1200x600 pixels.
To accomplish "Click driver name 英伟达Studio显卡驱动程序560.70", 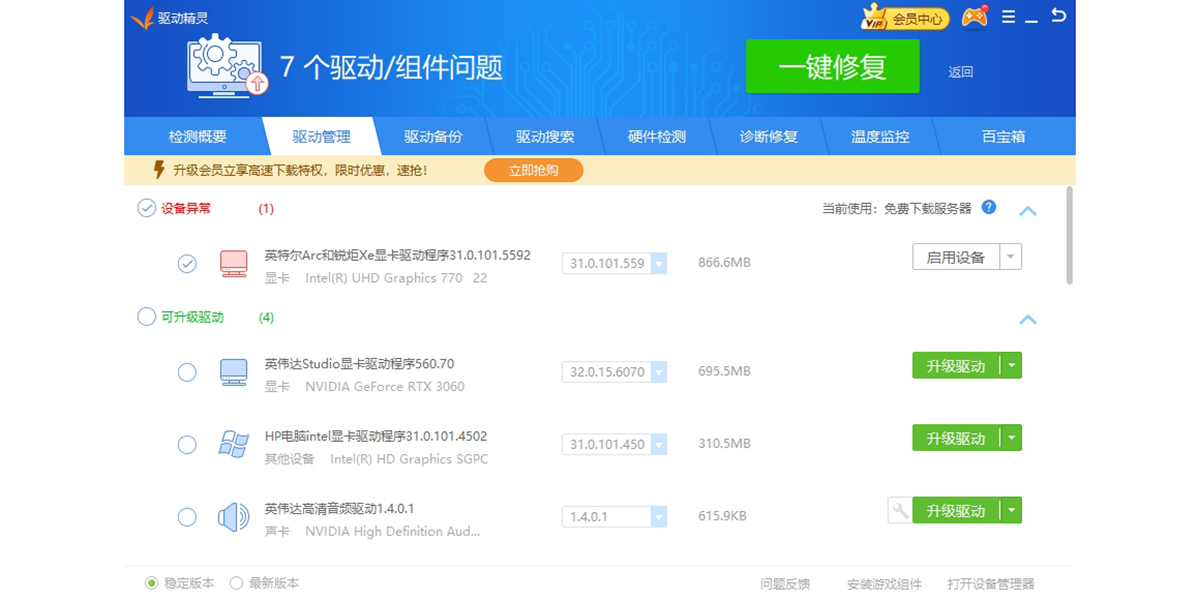I will click(x=359, y=364).
